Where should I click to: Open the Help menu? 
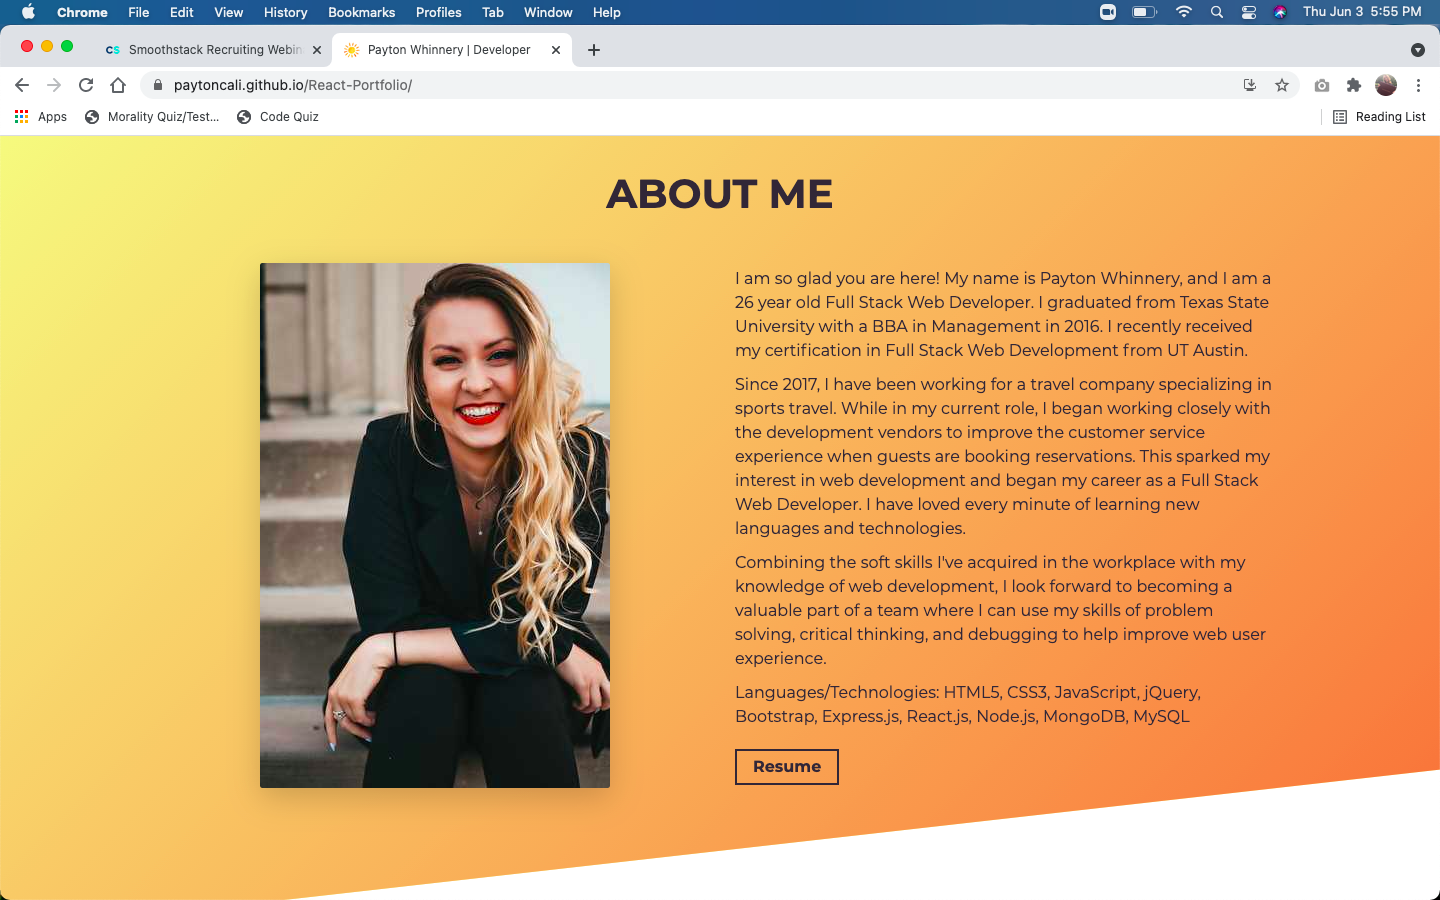(x=607, y=12)
